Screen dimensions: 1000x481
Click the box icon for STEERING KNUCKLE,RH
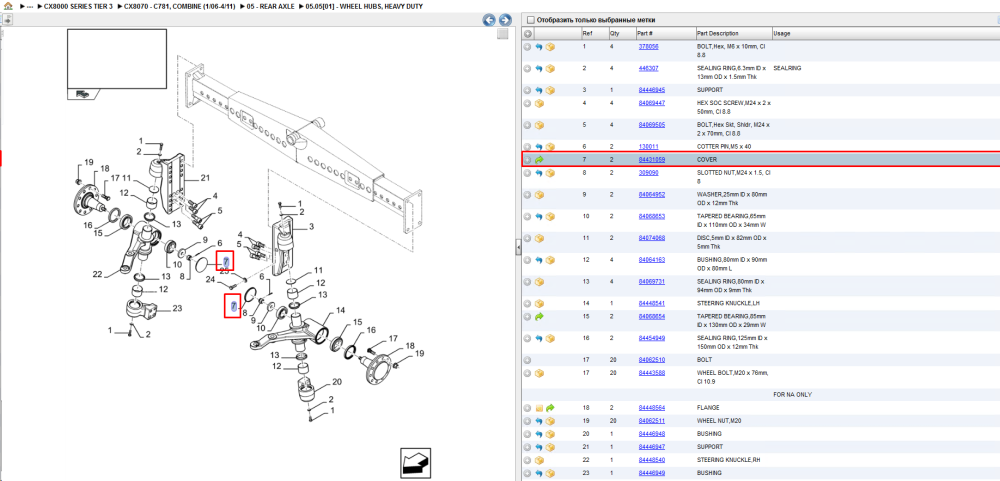click(539, 460)
